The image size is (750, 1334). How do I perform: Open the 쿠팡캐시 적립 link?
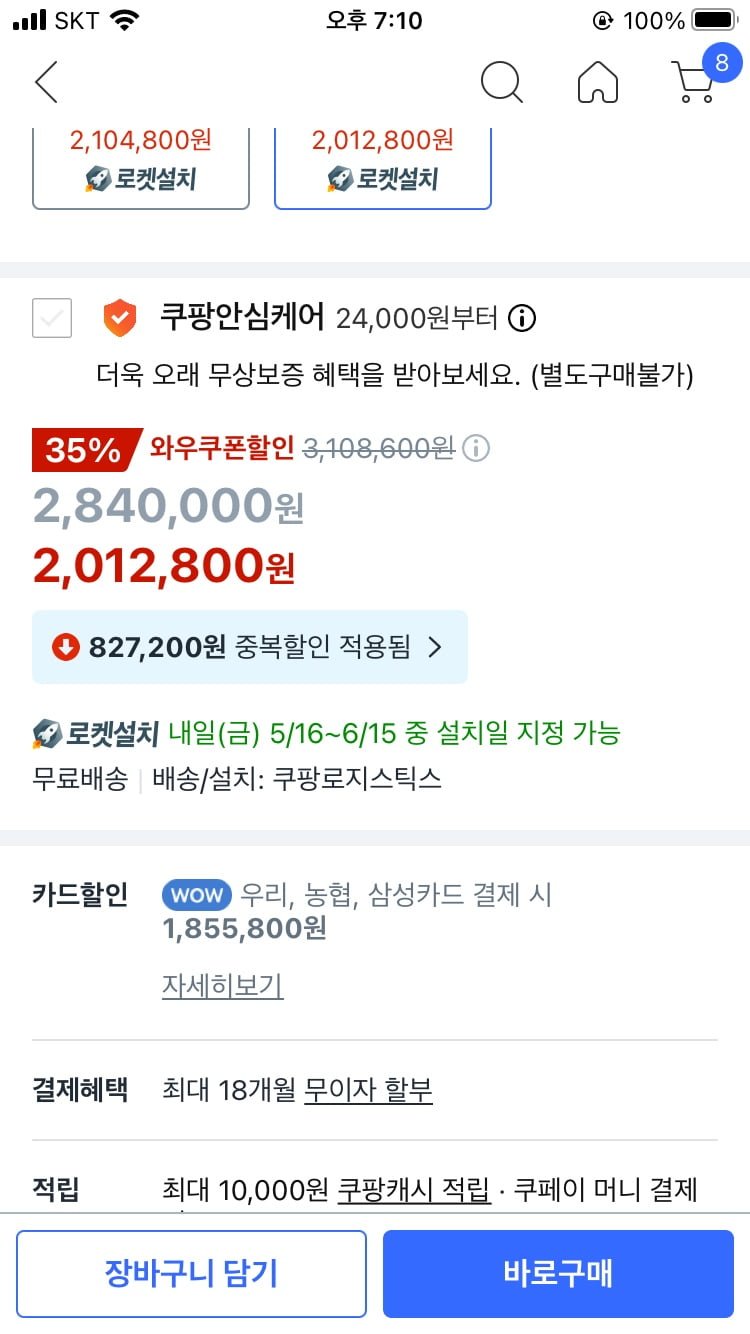414,1189
